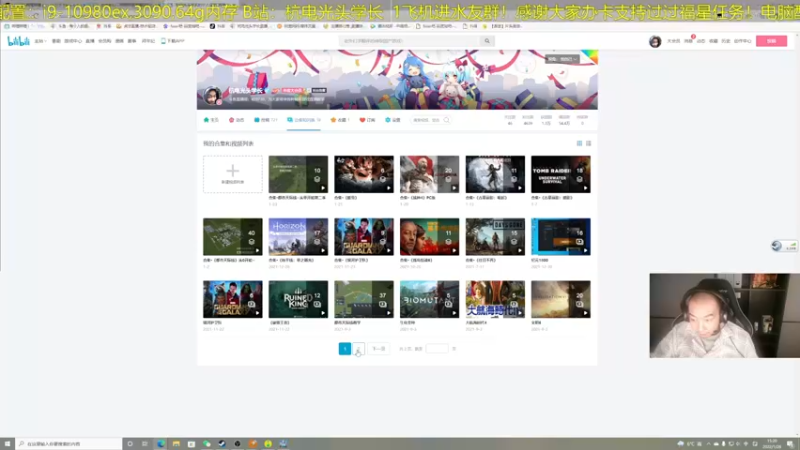Open the Ruined King playlist thumbnail
800x450 pixels.
point(298,299)
